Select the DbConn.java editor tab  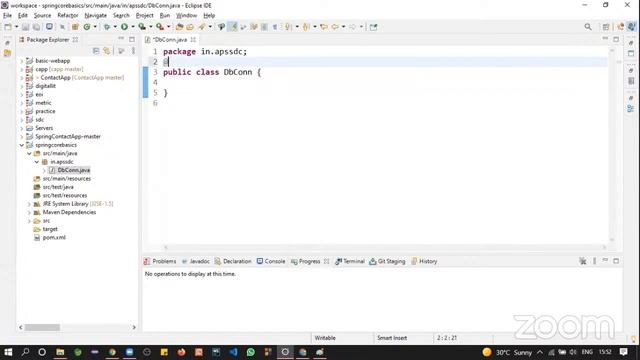coord(170,40)
